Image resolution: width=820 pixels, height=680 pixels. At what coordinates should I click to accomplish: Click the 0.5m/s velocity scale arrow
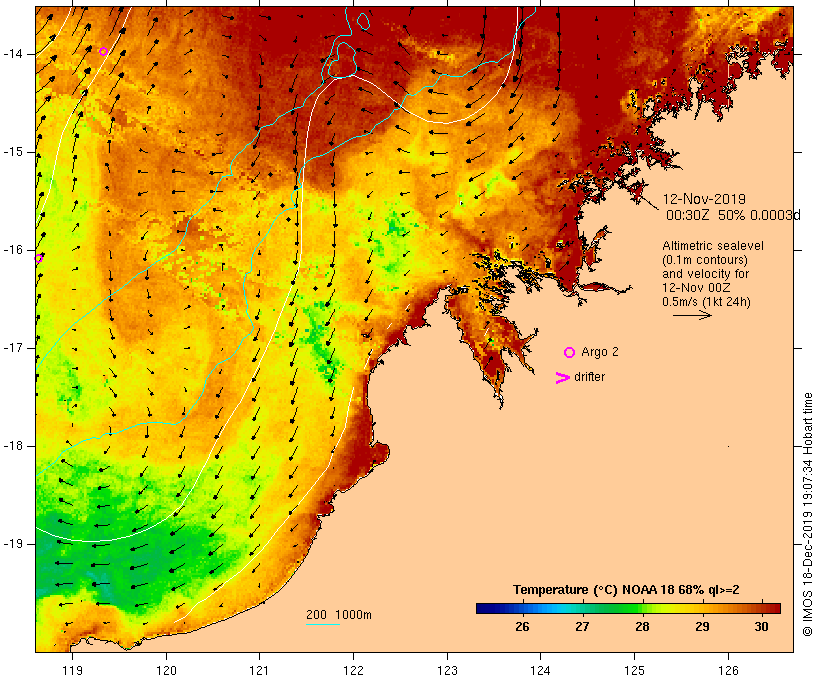point(692,315)
